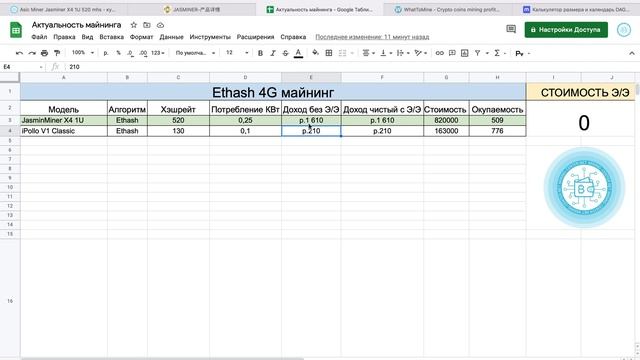Open text wrapping dropdown

403,53
